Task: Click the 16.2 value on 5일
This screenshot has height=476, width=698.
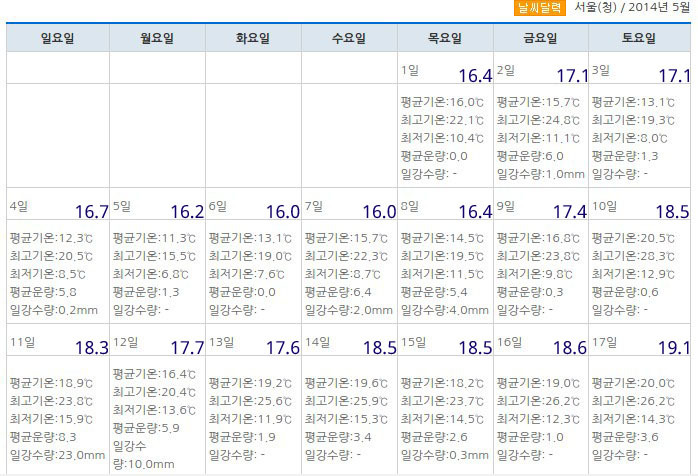Action: (x=187, y=212)
